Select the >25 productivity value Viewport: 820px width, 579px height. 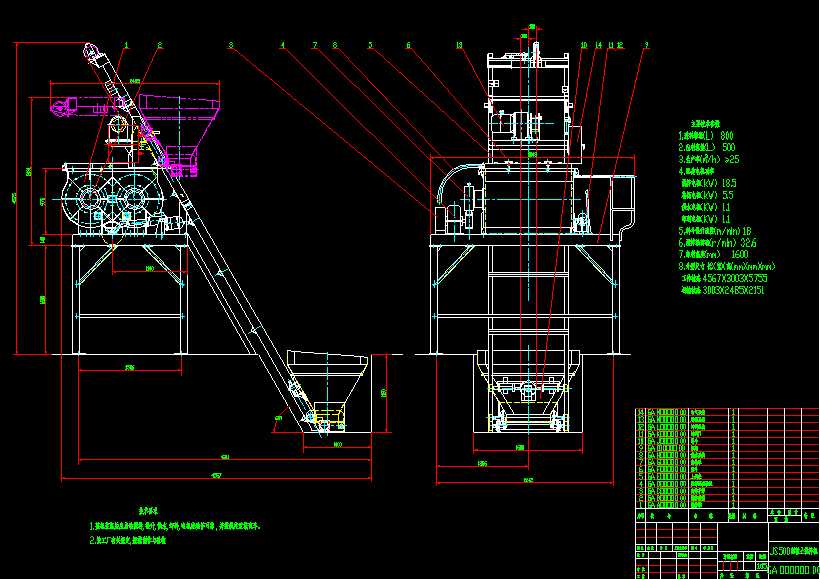point(732,159)
